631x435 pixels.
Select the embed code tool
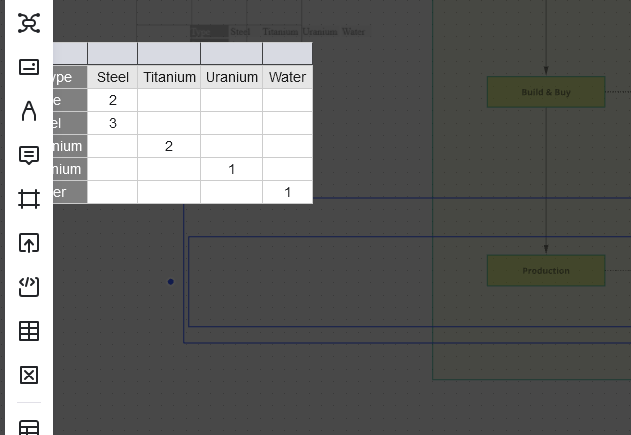(x=29, y=287)
